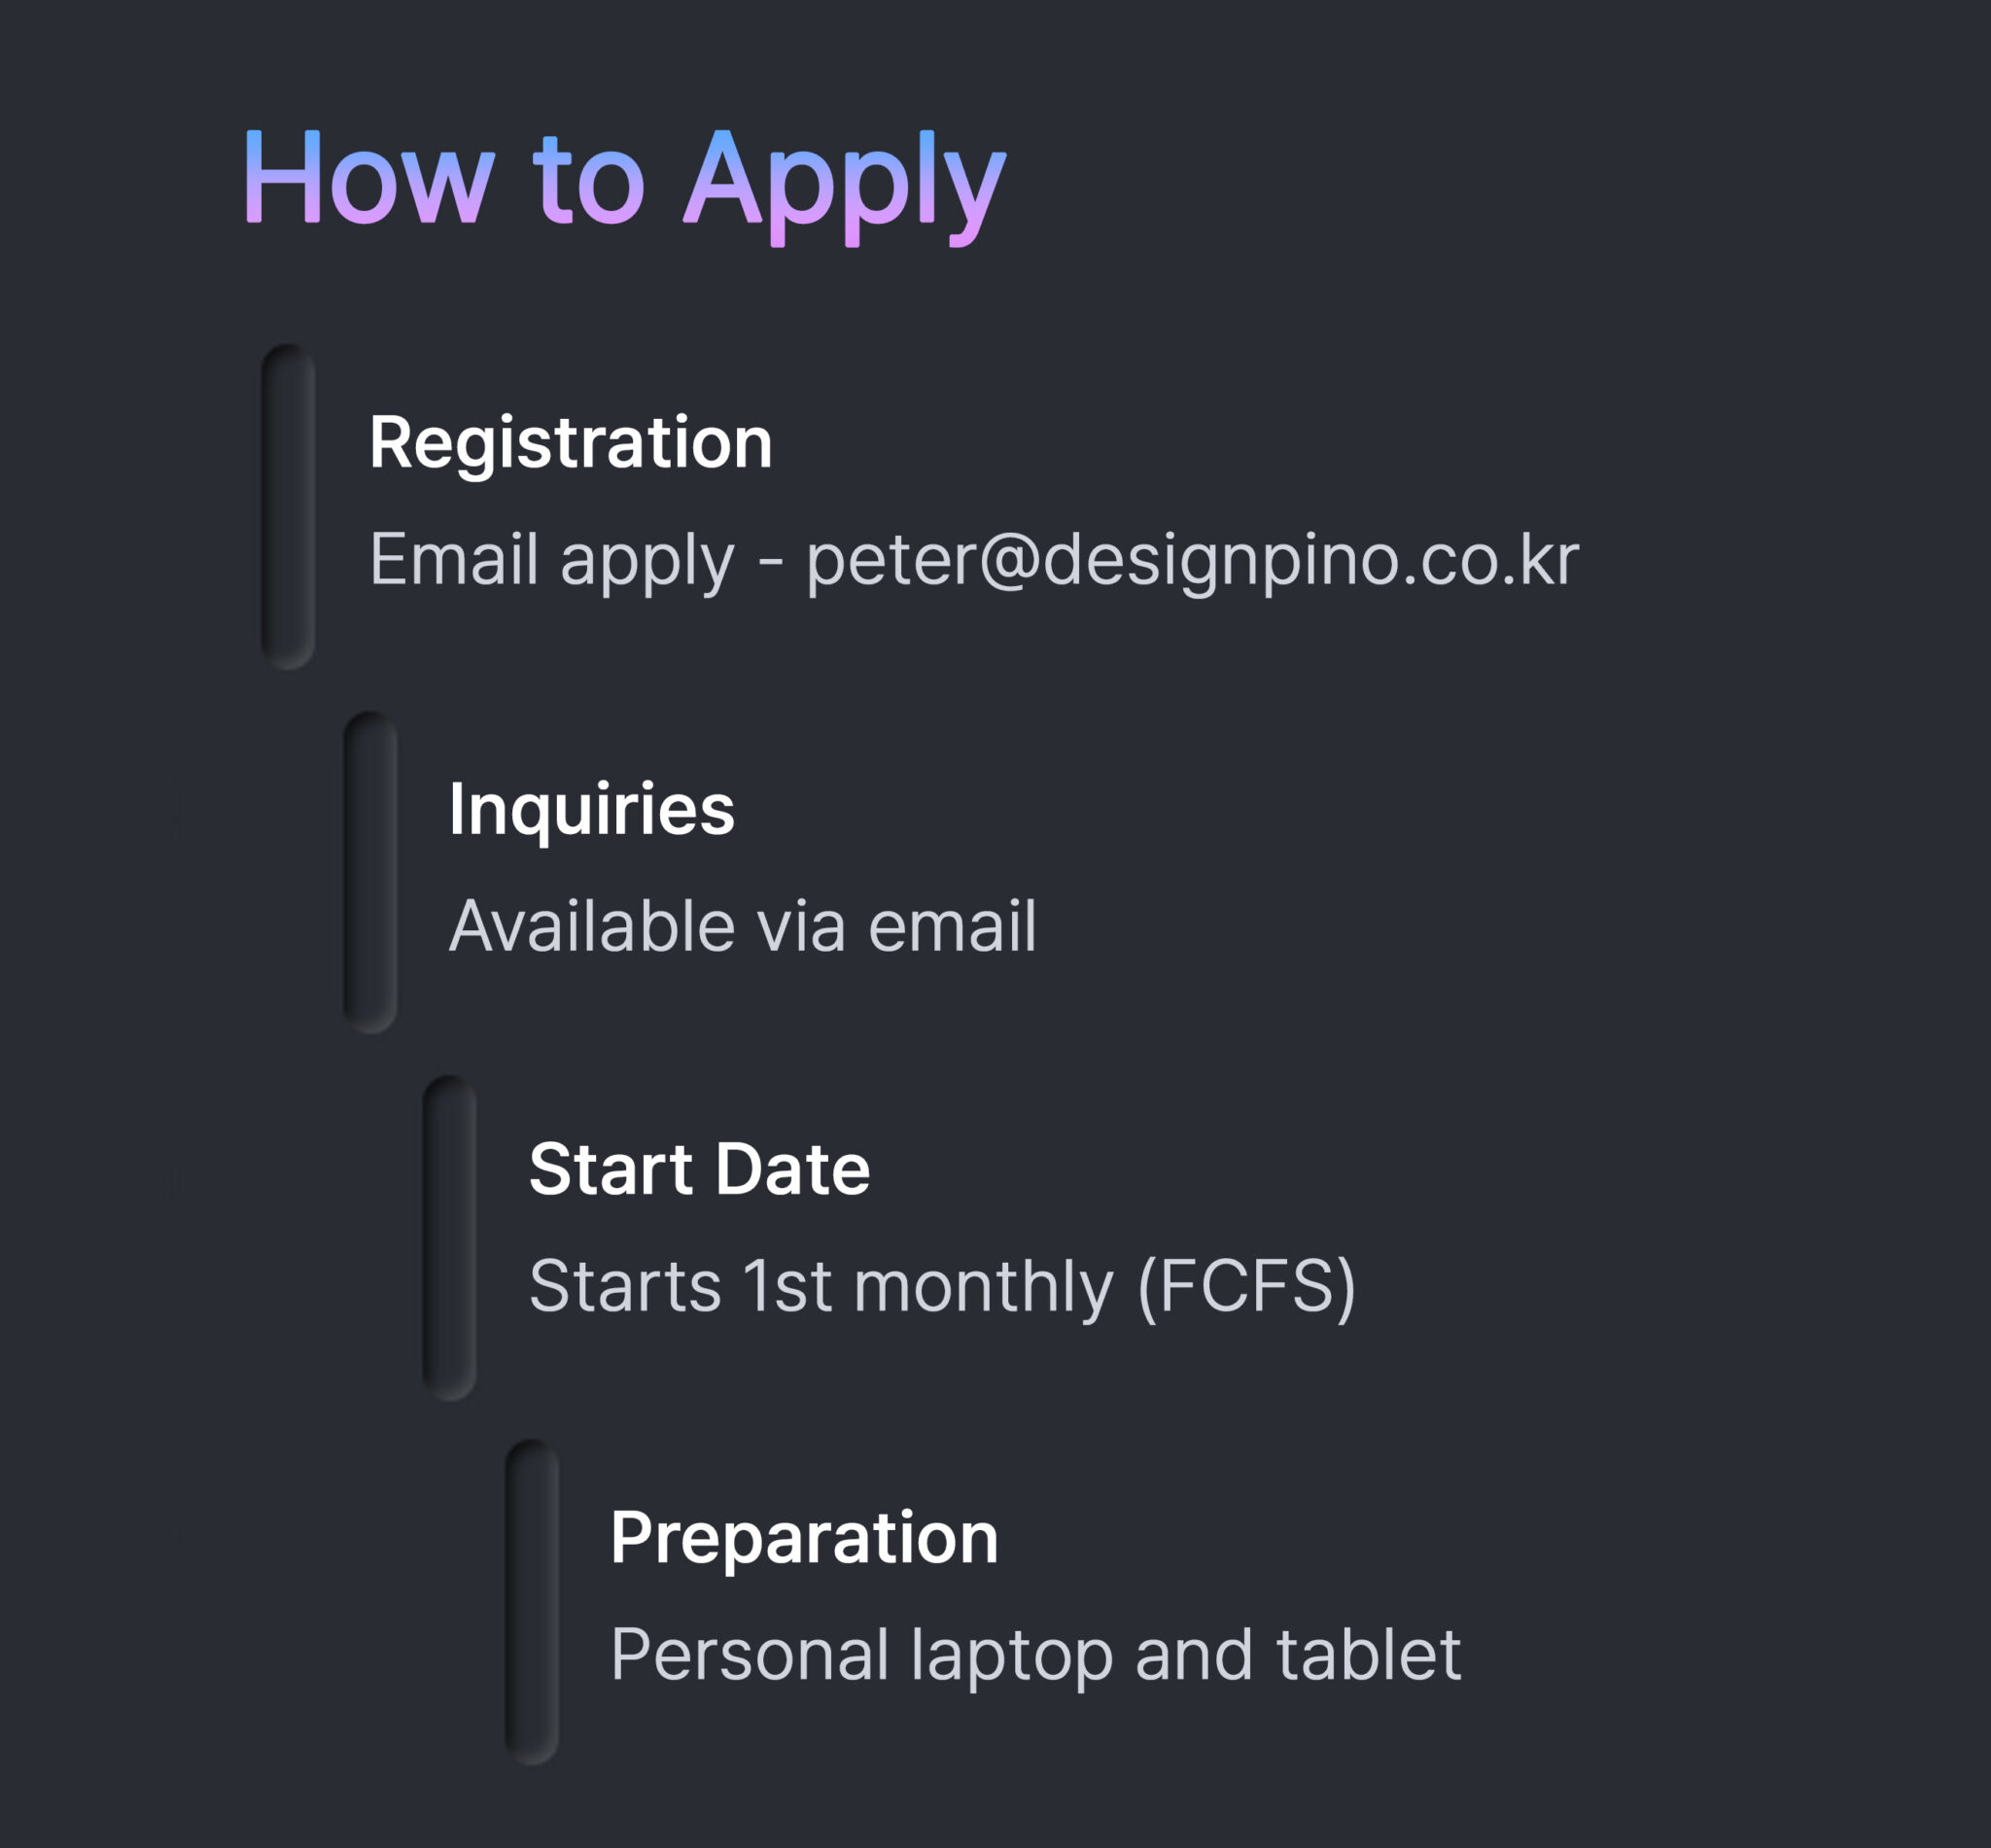The width and height of the screenshot is (1991, 1848).
Task: Click the word "Personal" under Preparation
Action: click(749, 1655)
